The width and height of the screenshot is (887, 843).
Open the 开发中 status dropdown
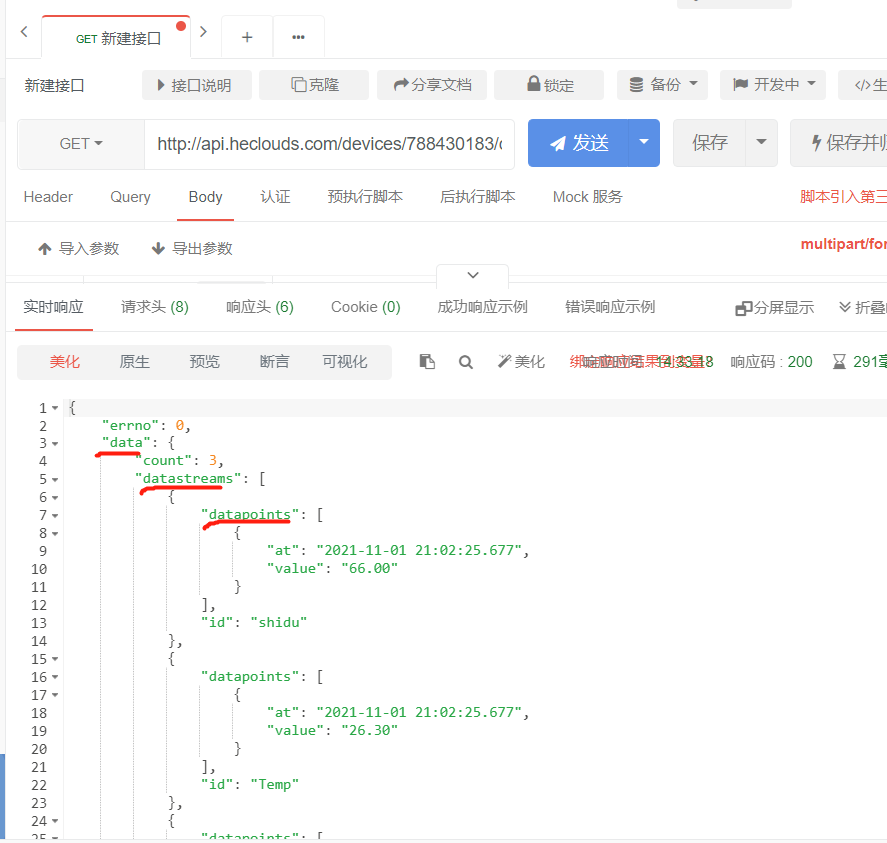[x=773, y=85]
